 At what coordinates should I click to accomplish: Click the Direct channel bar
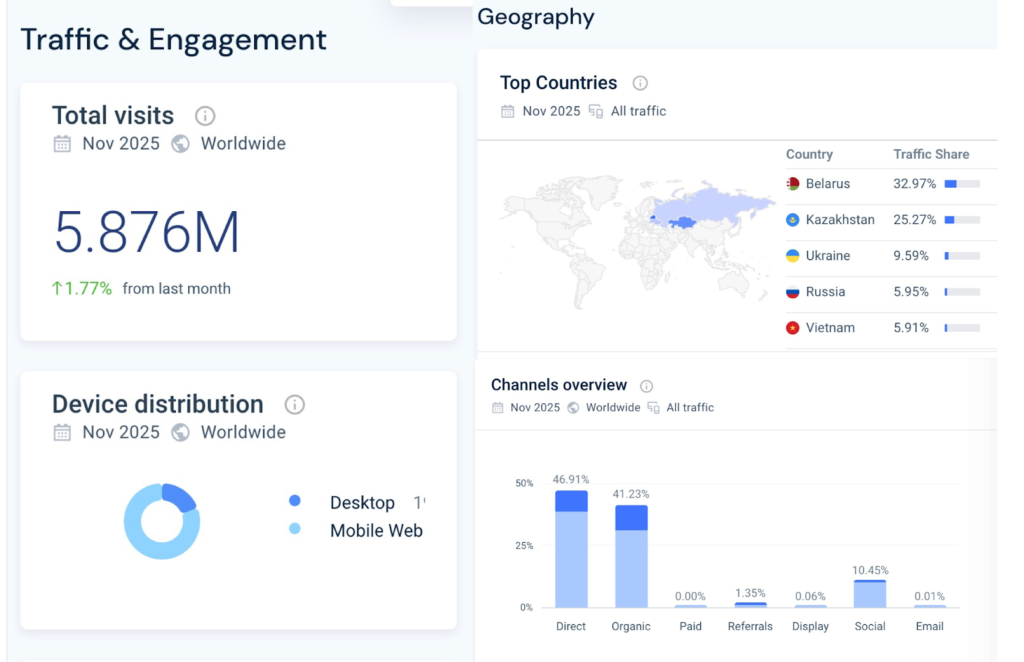click(571, 550)
